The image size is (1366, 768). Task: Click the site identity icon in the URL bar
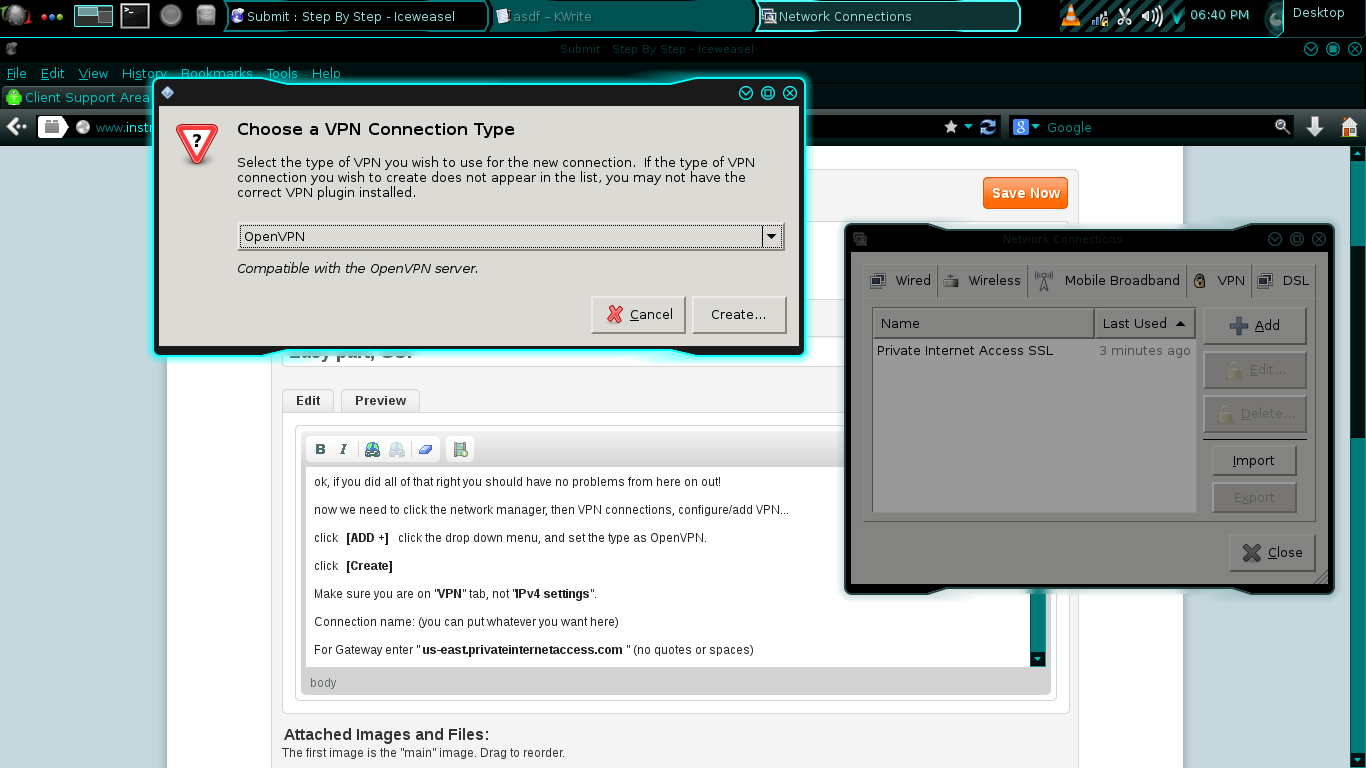pyautogui.click(x=83, y=127)
